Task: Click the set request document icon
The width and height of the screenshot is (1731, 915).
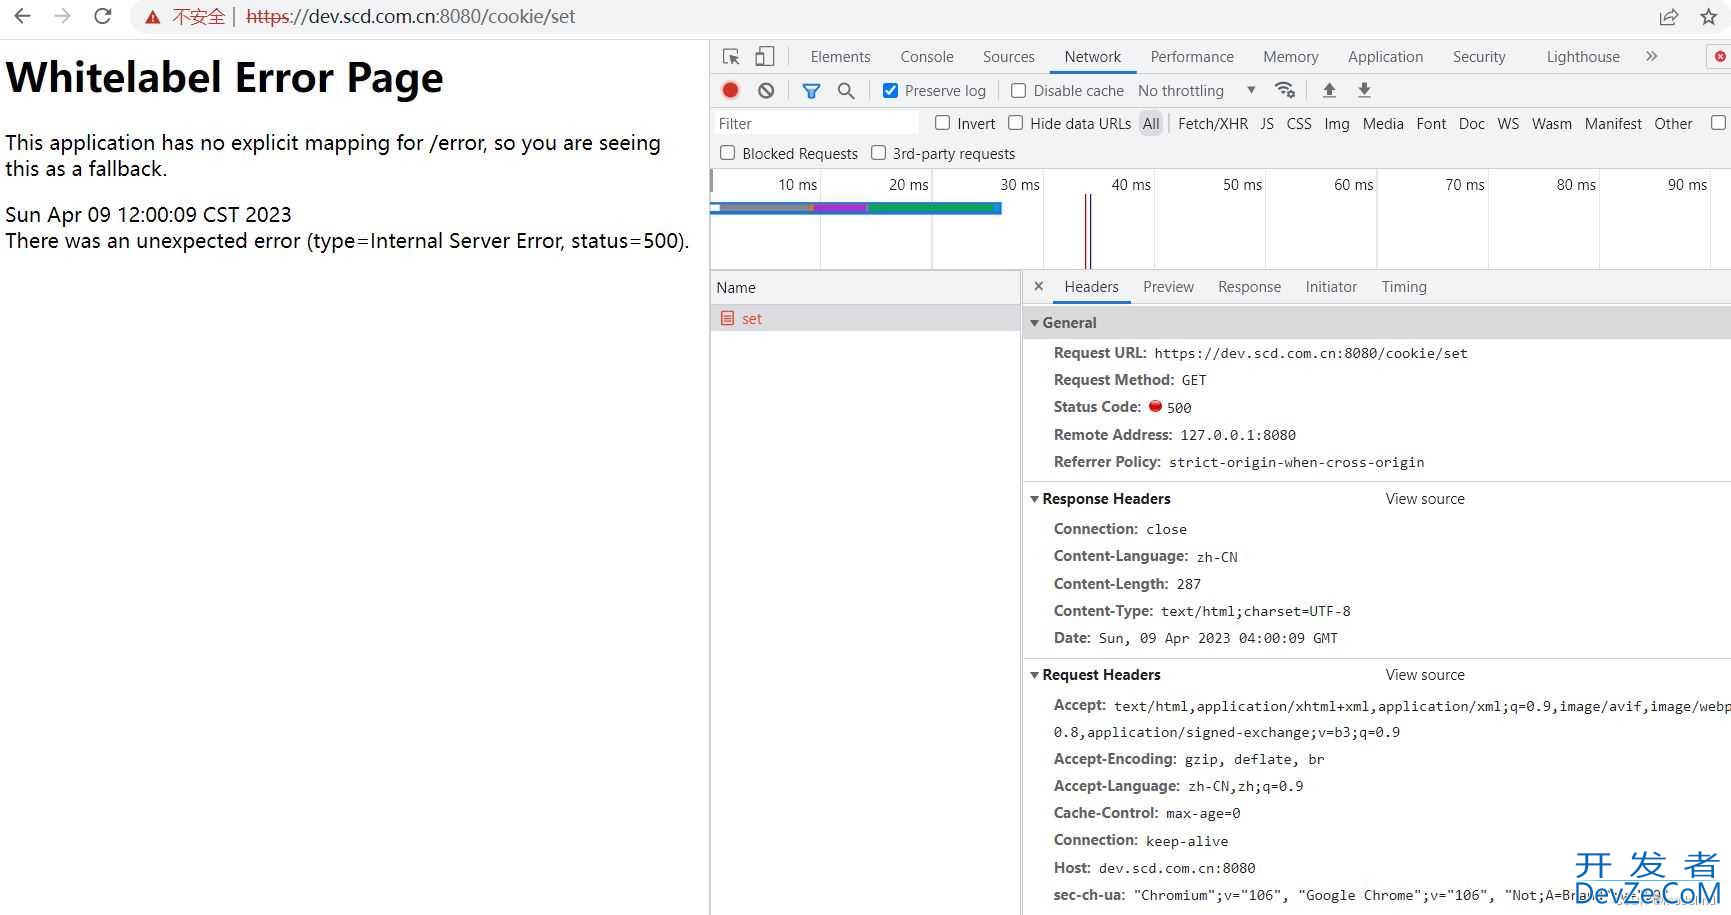Action: (x=727, y=318)
